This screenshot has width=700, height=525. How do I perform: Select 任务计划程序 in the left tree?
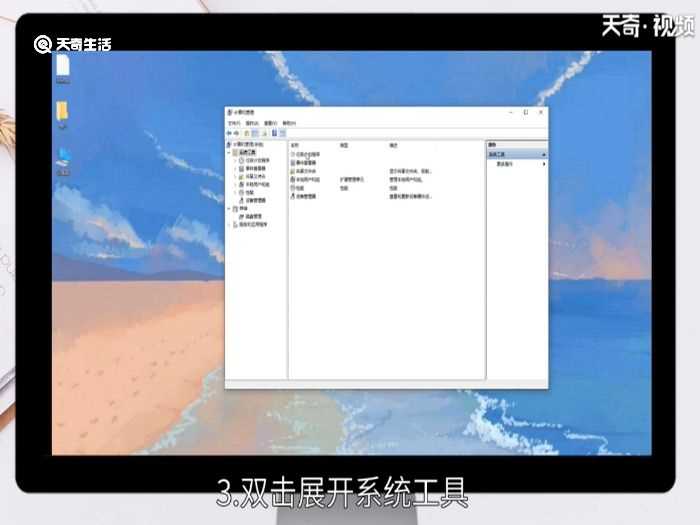tap(258, 160)
